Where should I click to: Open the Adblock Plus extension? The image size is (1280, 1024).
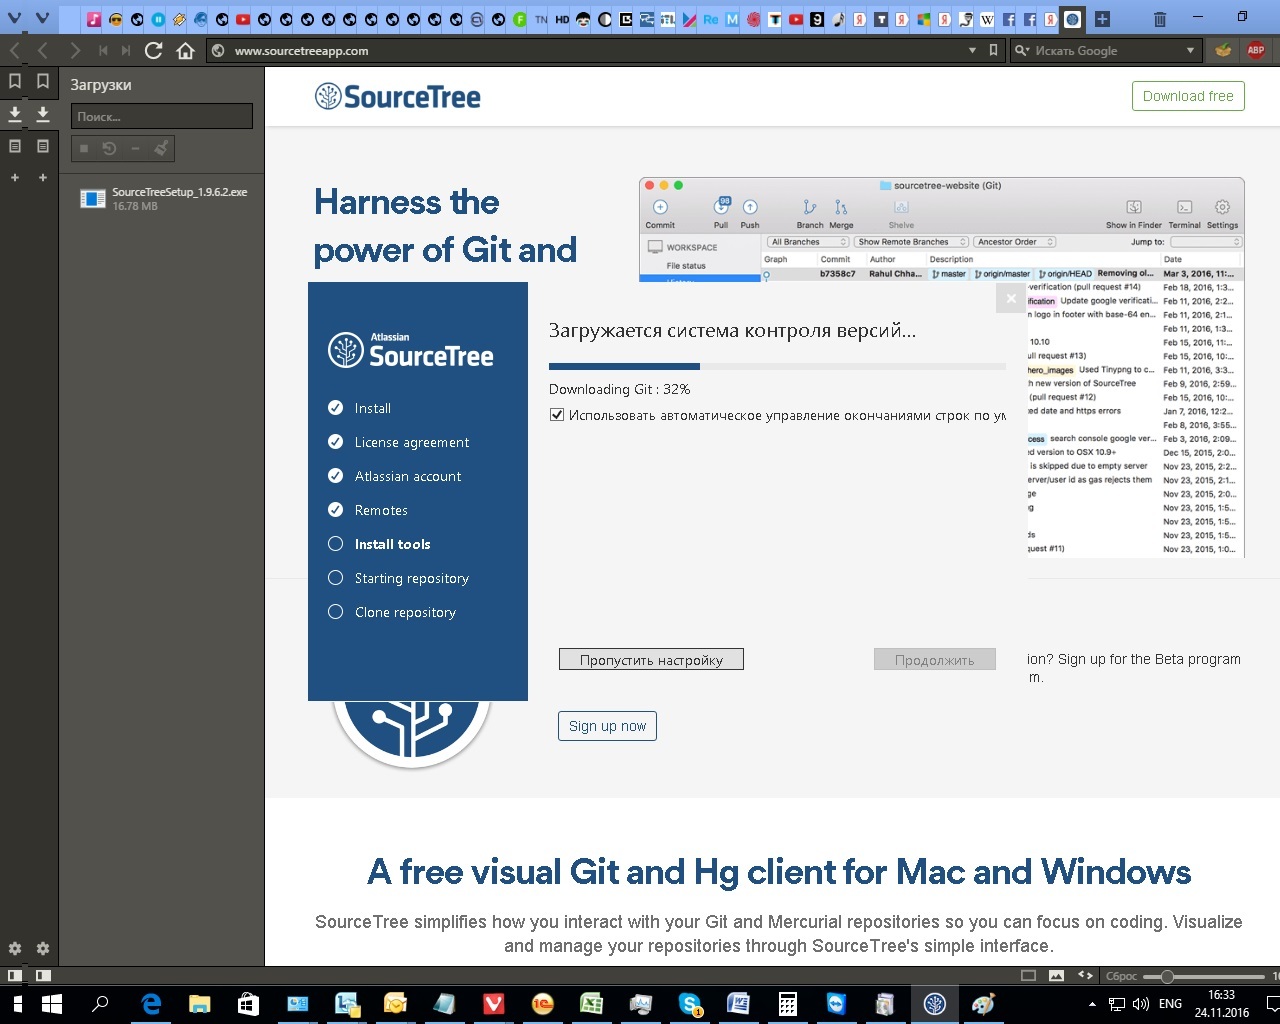(x=1256, y=50)
